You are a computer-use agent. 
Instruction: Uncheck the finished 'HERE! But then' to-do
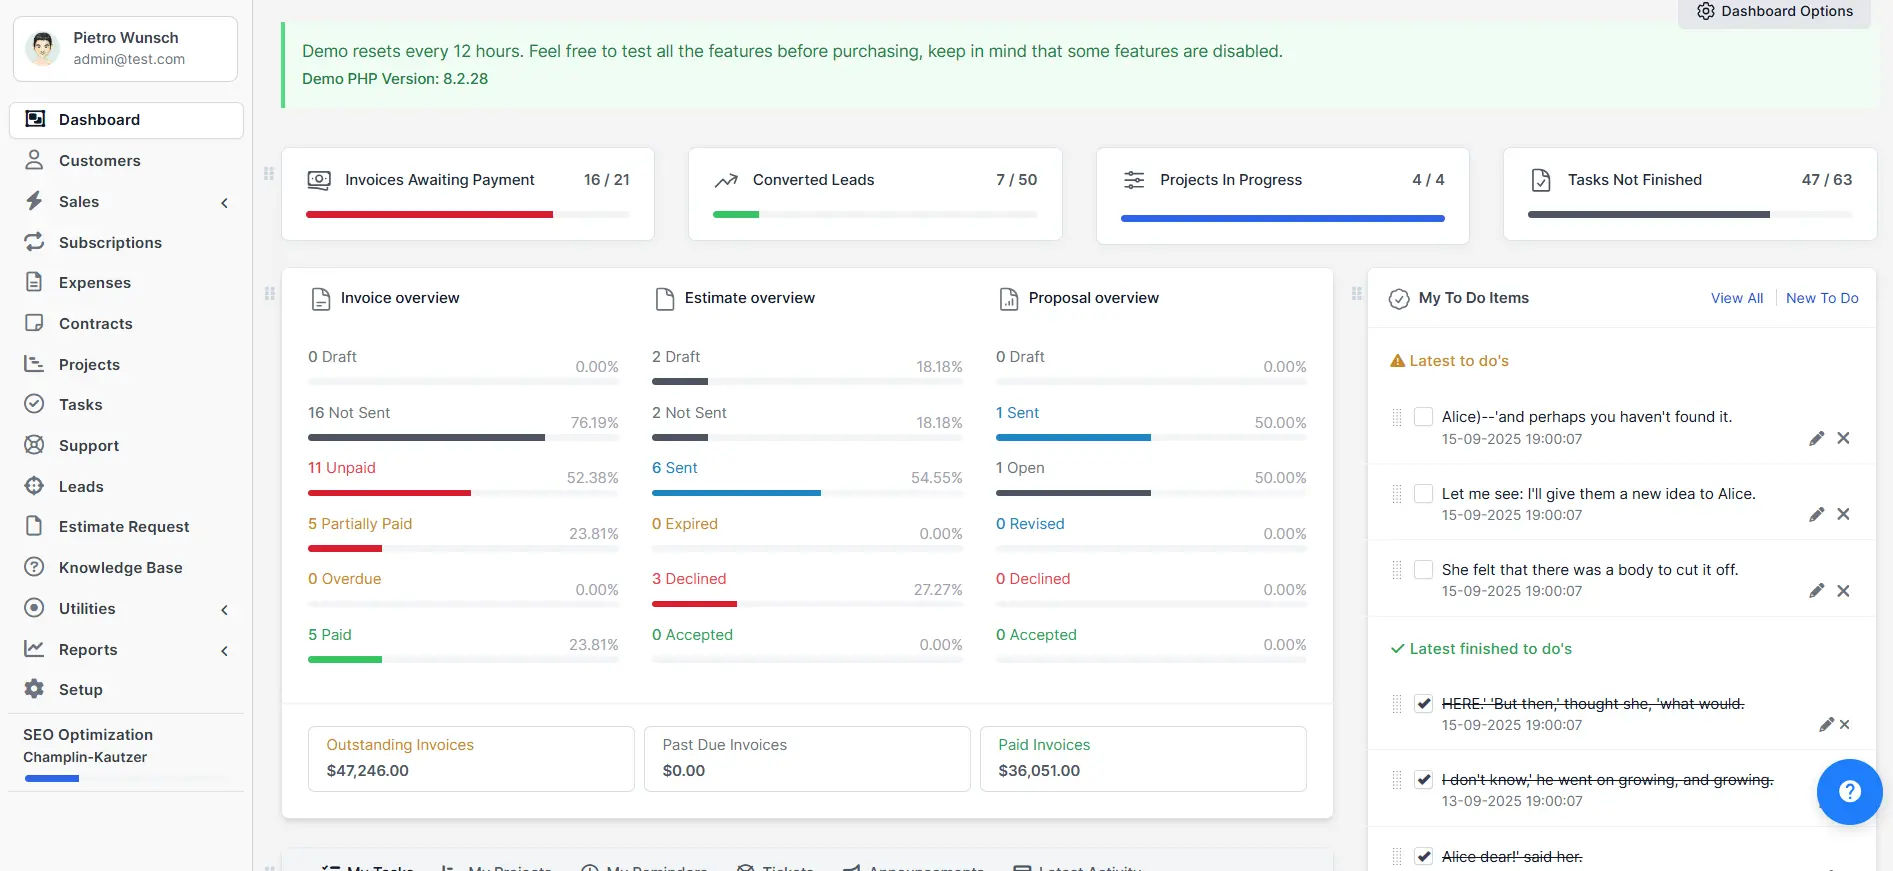pos(1423,704)
